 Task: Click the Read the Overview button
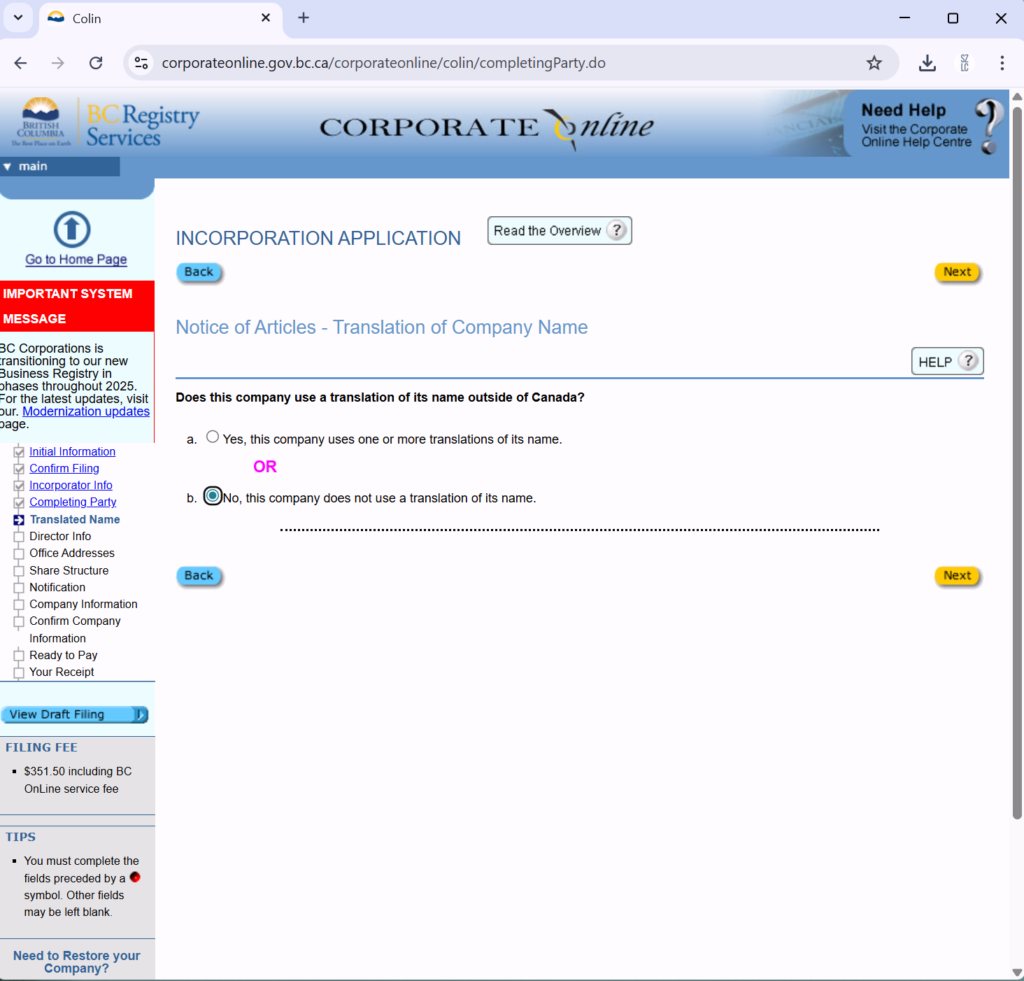[558, 231]
